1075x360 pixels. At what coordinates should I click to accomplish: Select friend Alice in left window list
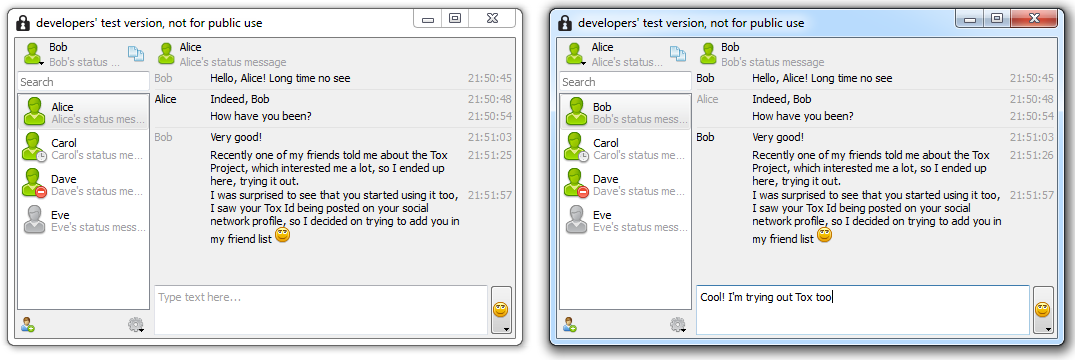pyautogui.click(x=83, y=112)
